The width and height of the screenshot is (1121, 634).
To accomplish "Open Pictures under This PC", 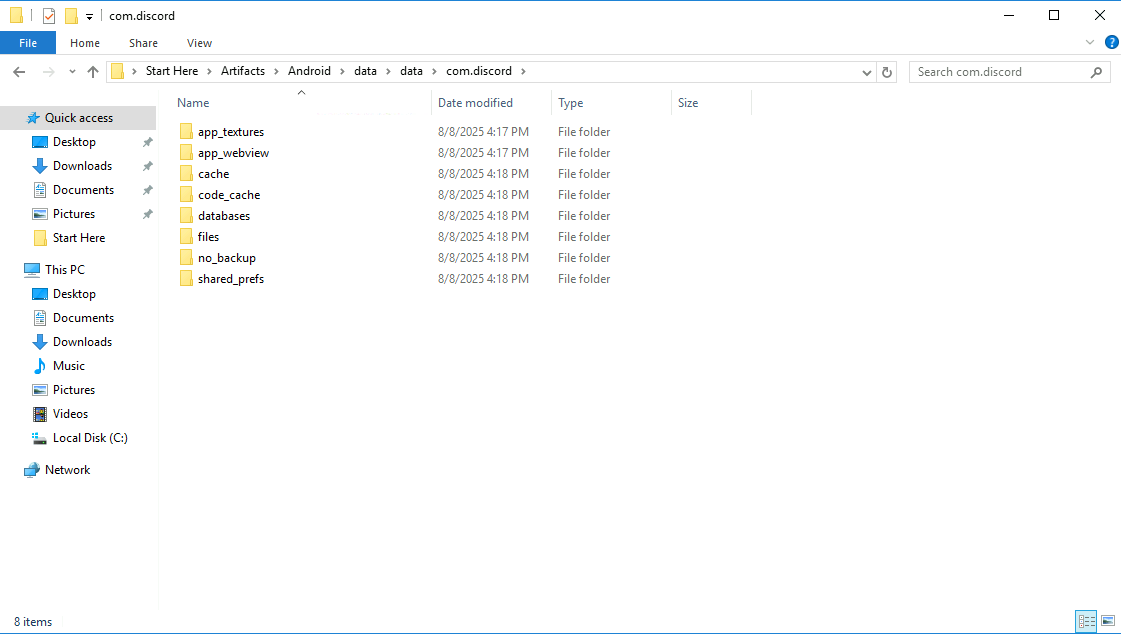I will (x=74, y=390).
